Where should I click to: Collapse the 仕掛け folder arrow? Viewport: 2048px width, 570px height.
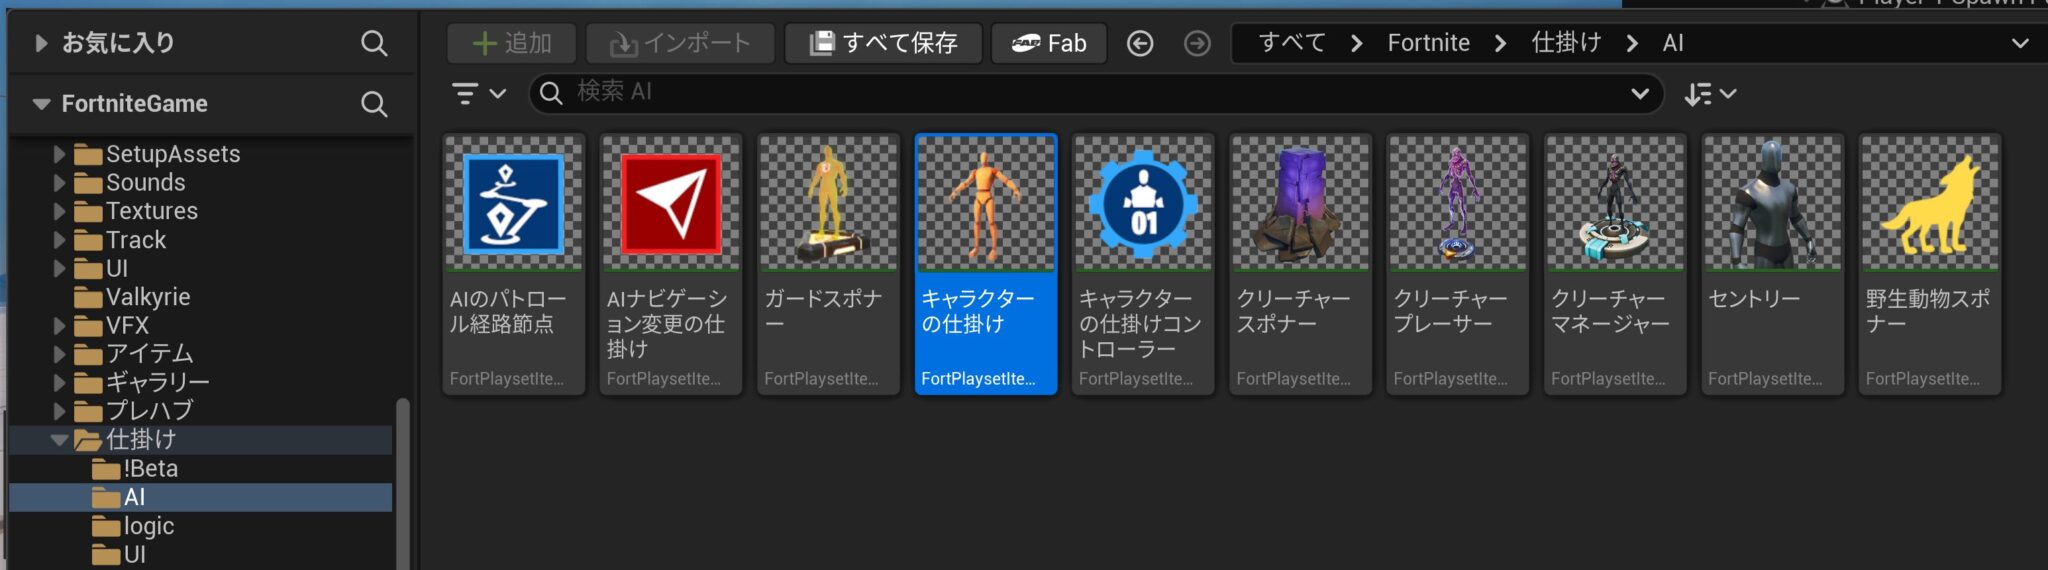coord(59,440)
